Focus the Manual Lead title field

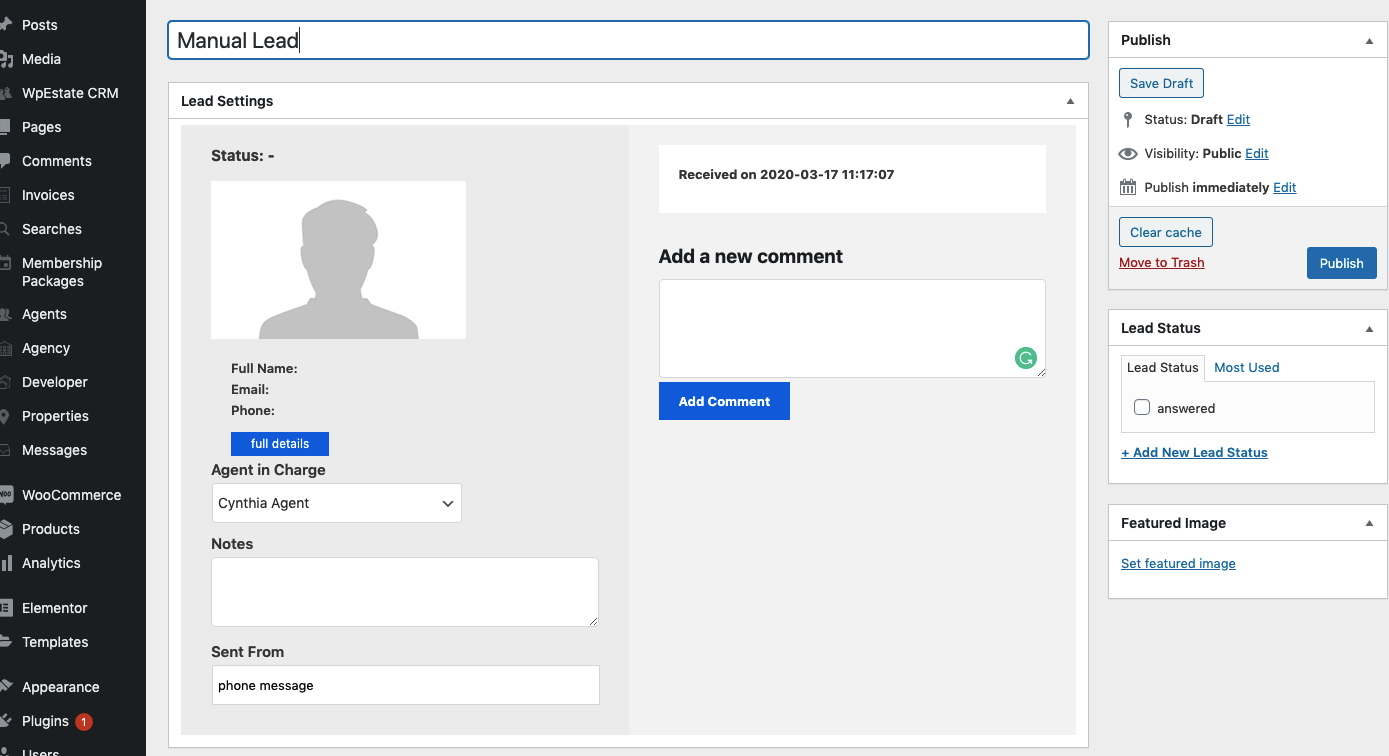click(x=628, y=40)
